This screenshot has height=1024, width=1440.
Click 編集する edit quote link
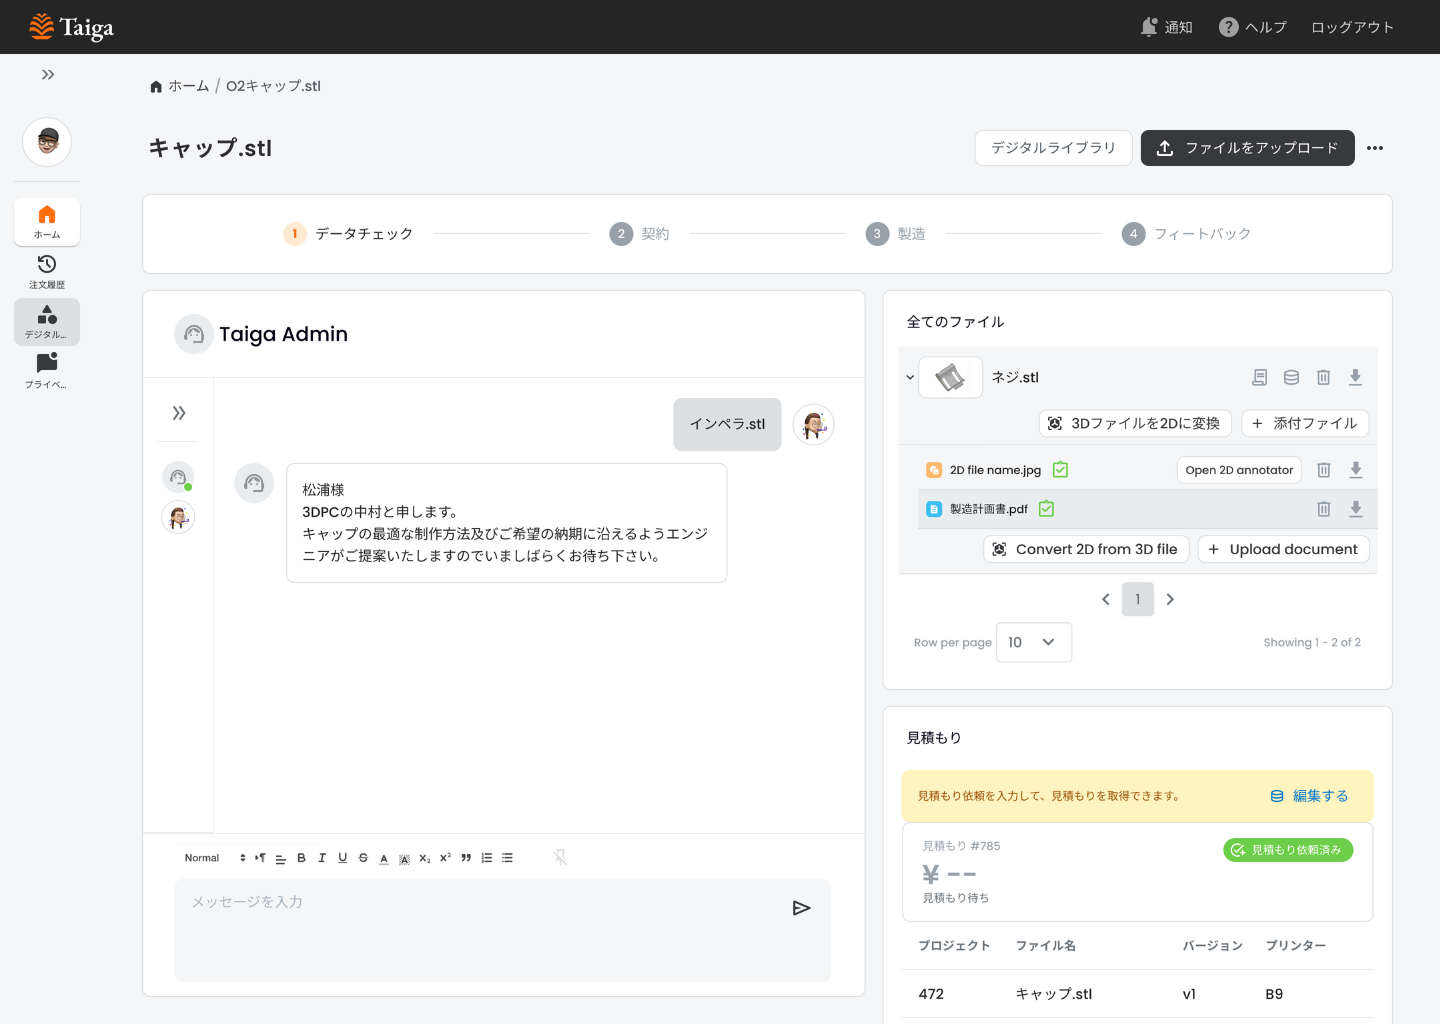coord(1309,796)
